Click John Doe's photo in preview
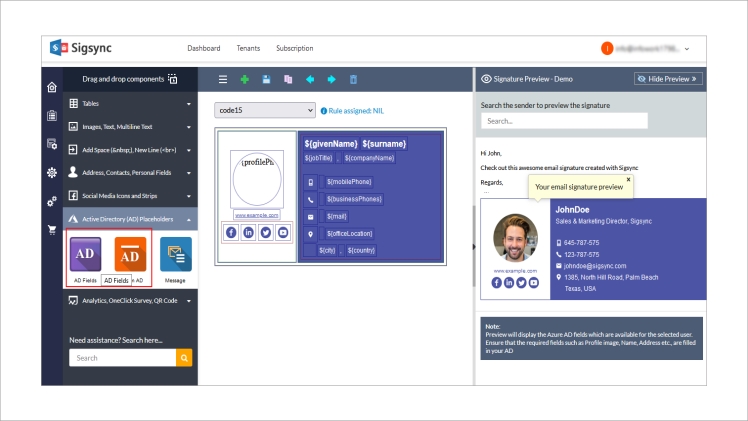This screenshot has width=748, height=421. [x=515, y=237]
